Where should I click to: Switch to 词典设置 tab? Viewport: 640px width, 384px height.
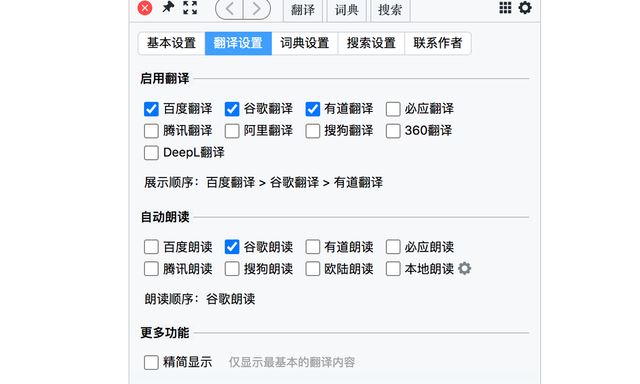pos(304,43)
